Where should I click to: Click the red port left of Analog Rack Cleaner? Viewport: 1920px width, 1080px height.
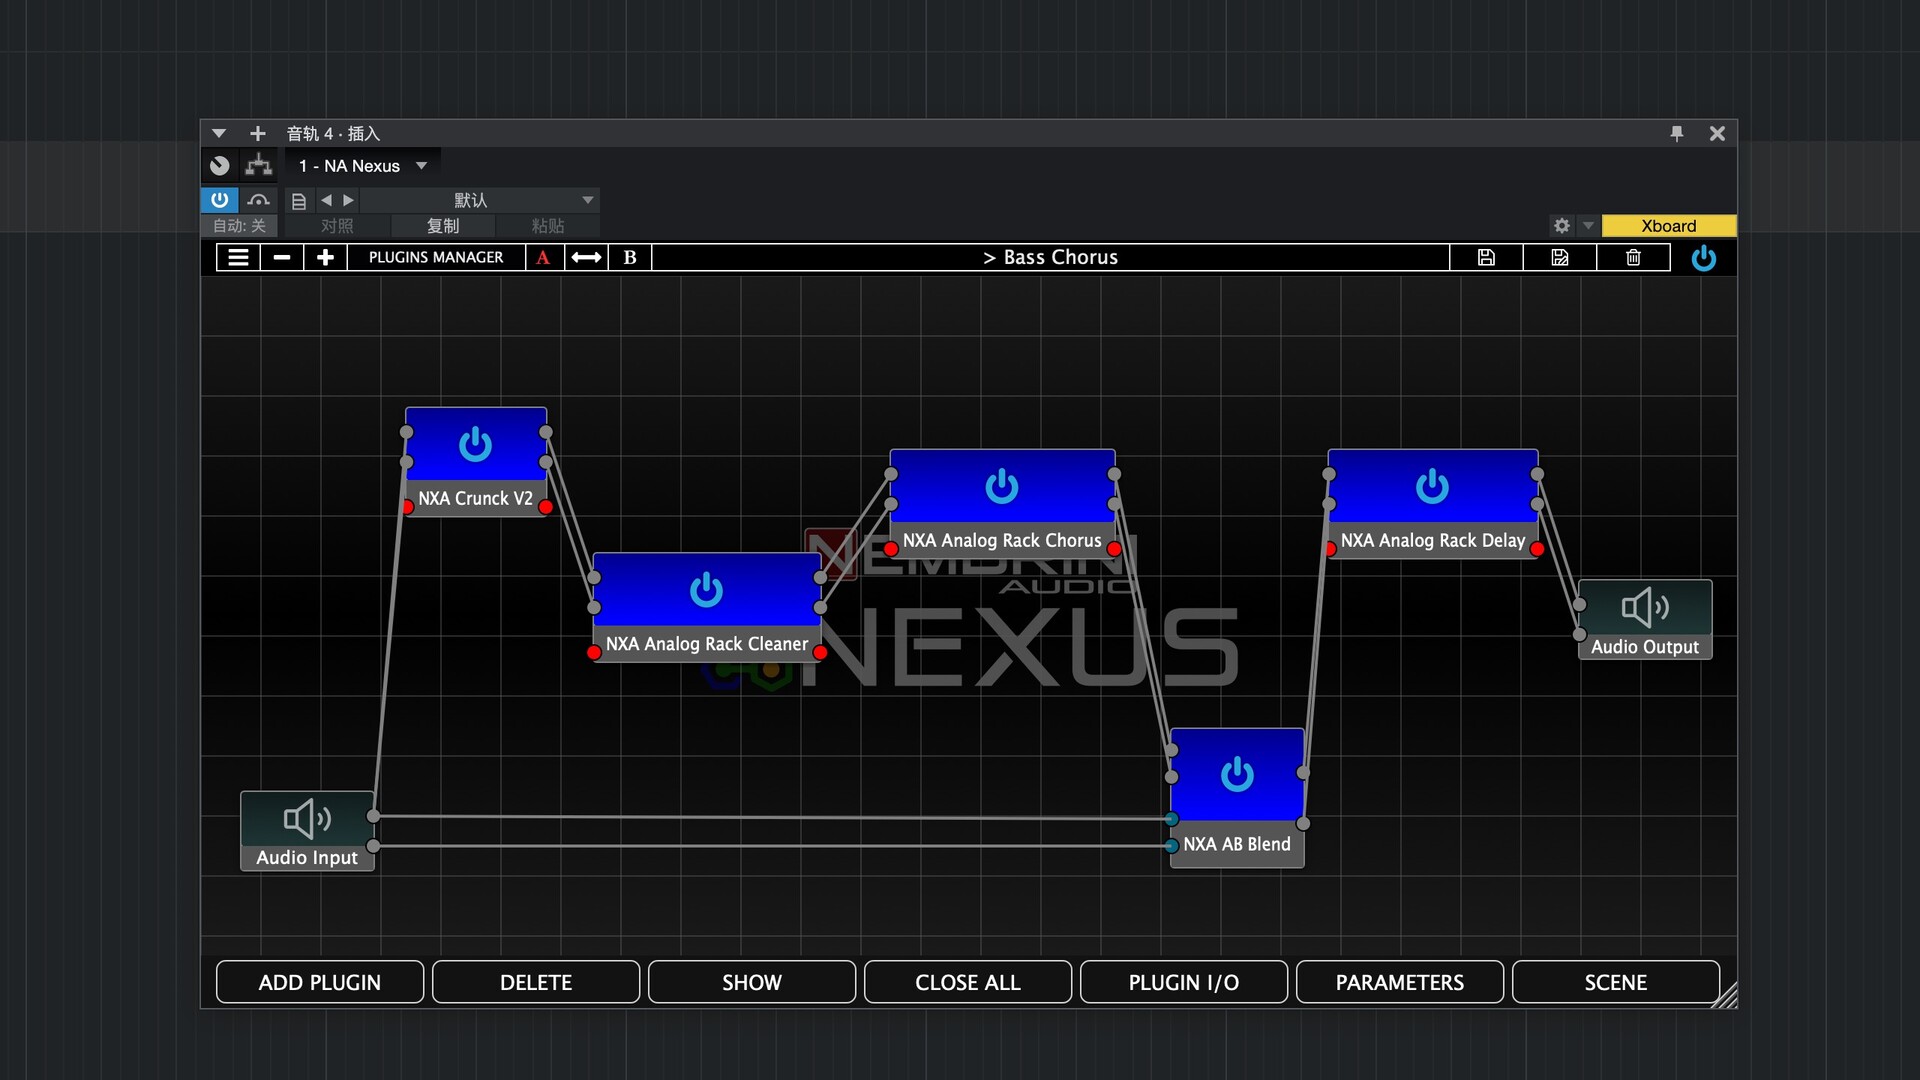tap(594, 653)
